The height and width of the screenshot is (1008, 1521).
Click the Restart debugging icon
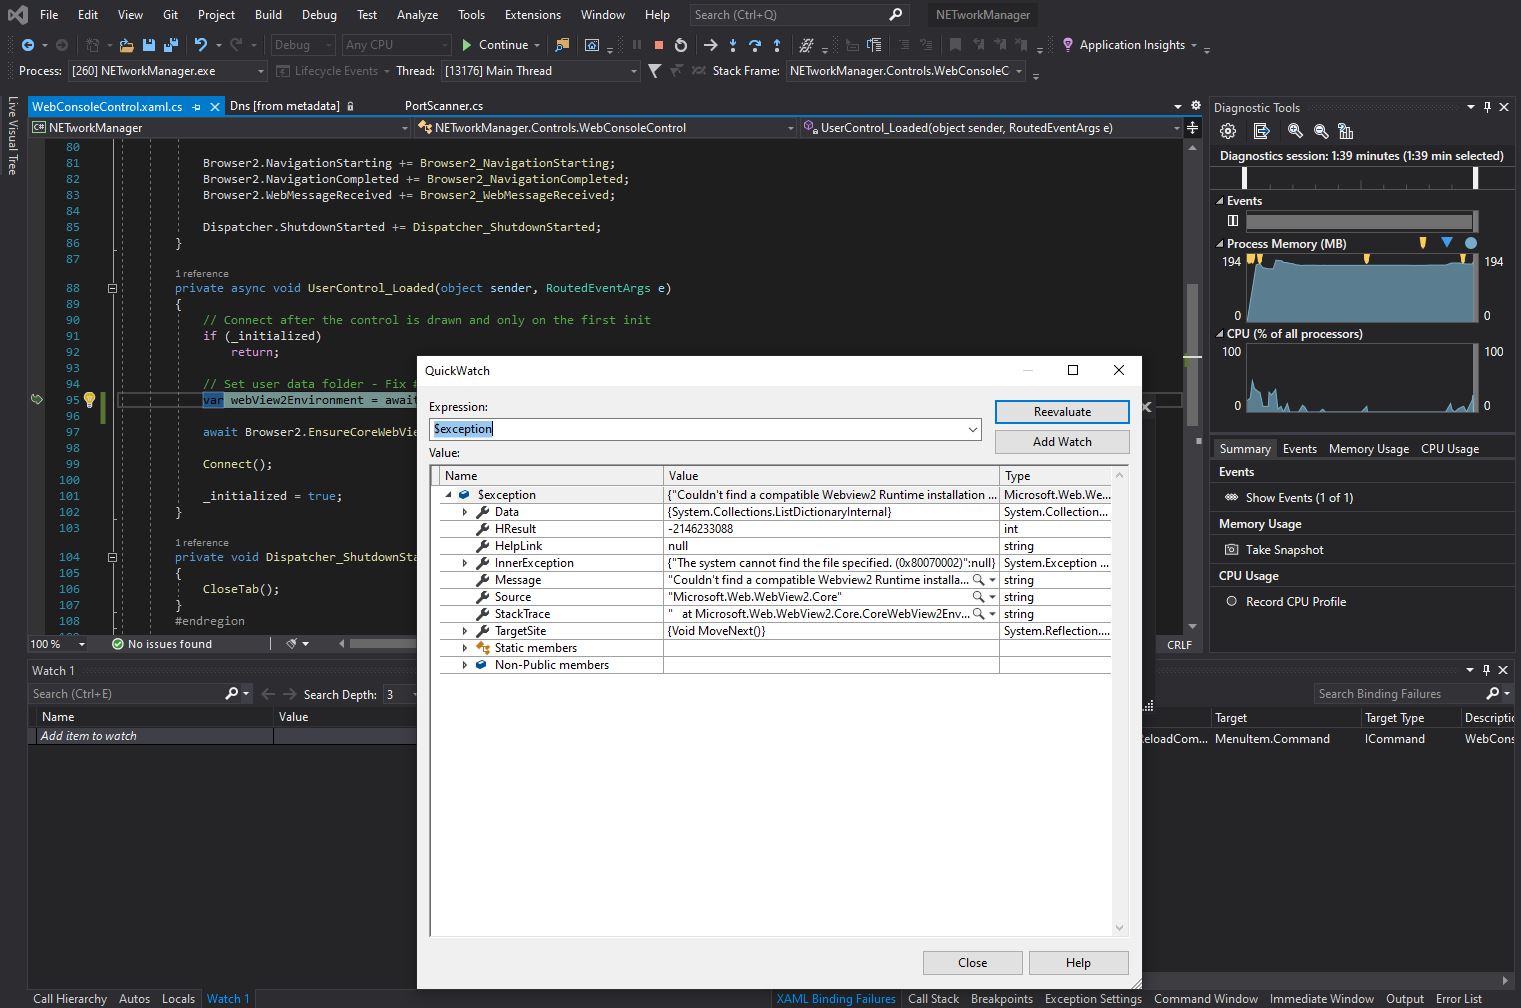[x=680, y=45]
